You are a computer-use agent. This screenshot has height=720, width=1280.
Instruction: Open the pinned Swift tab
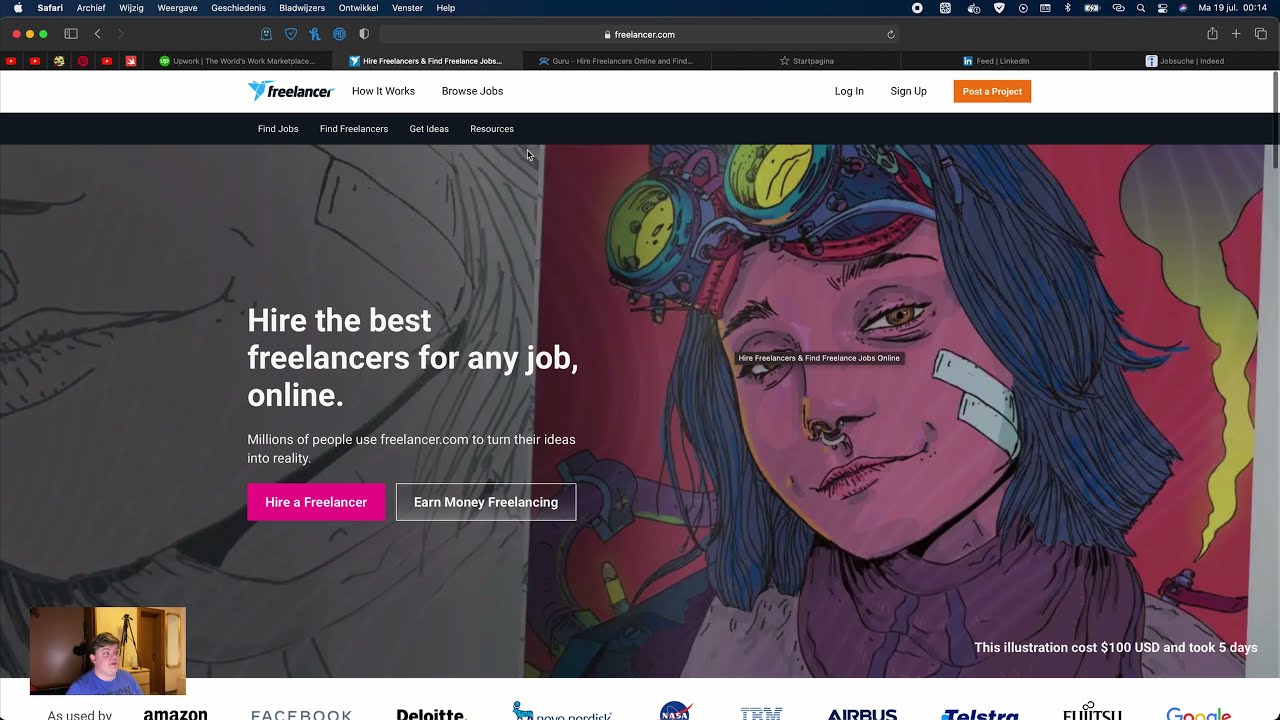pos(131,61)
